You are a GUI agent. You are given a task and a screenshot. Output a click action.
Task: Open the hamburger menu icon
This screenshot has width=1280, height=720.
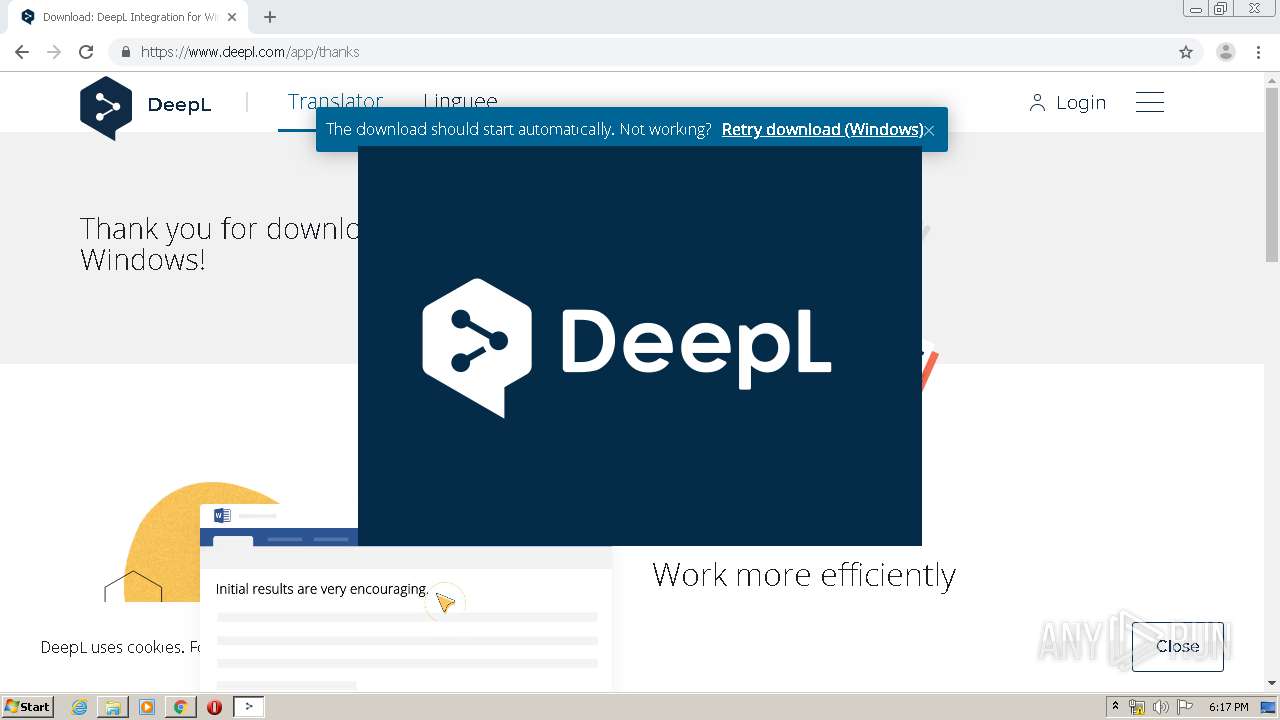[x=1150, y=102]
